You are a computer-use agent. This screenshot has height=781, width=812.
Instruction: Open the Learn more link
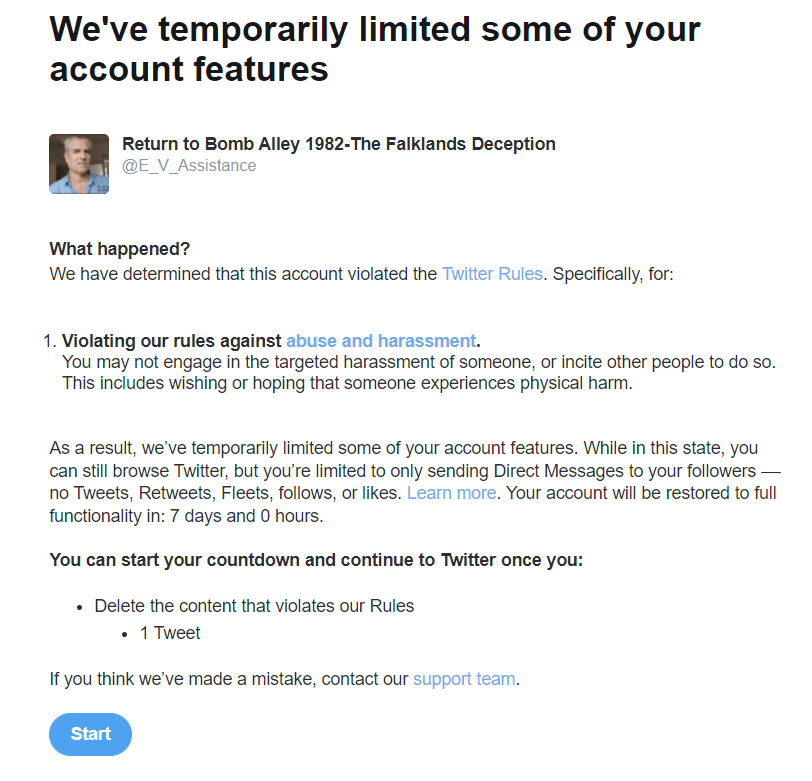(451, 493)
